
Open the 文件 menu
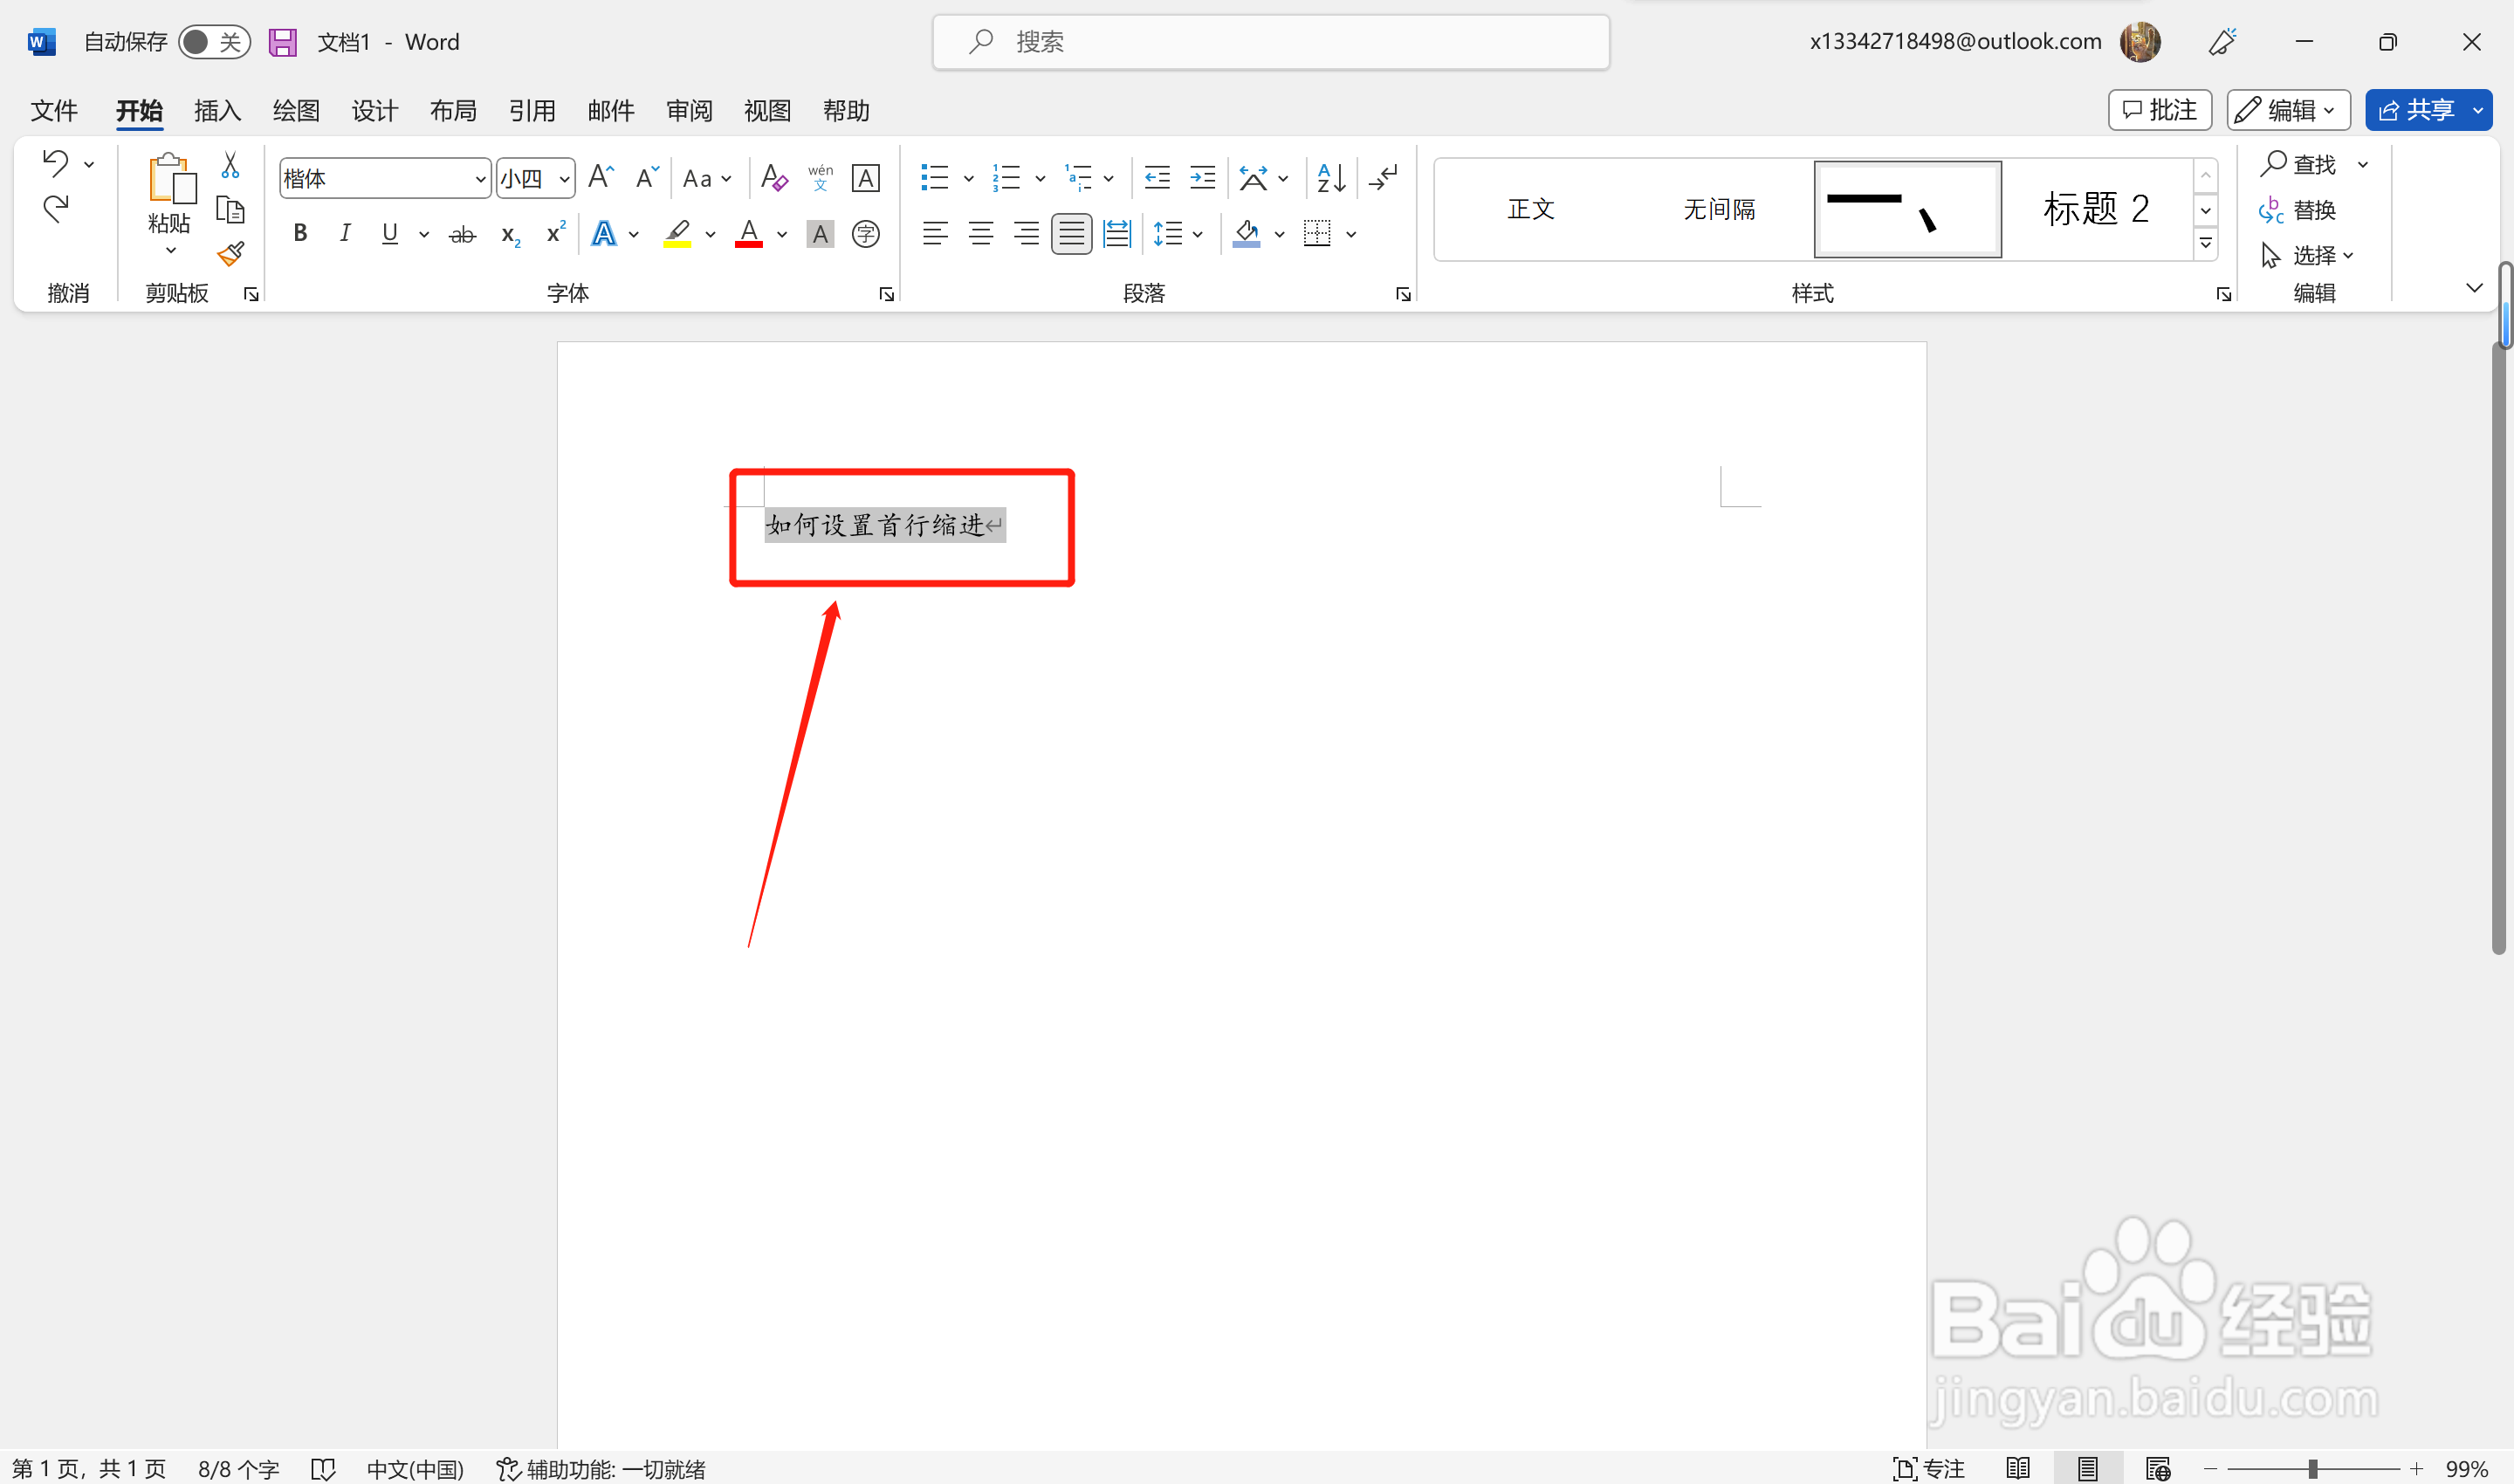[54, 110]
